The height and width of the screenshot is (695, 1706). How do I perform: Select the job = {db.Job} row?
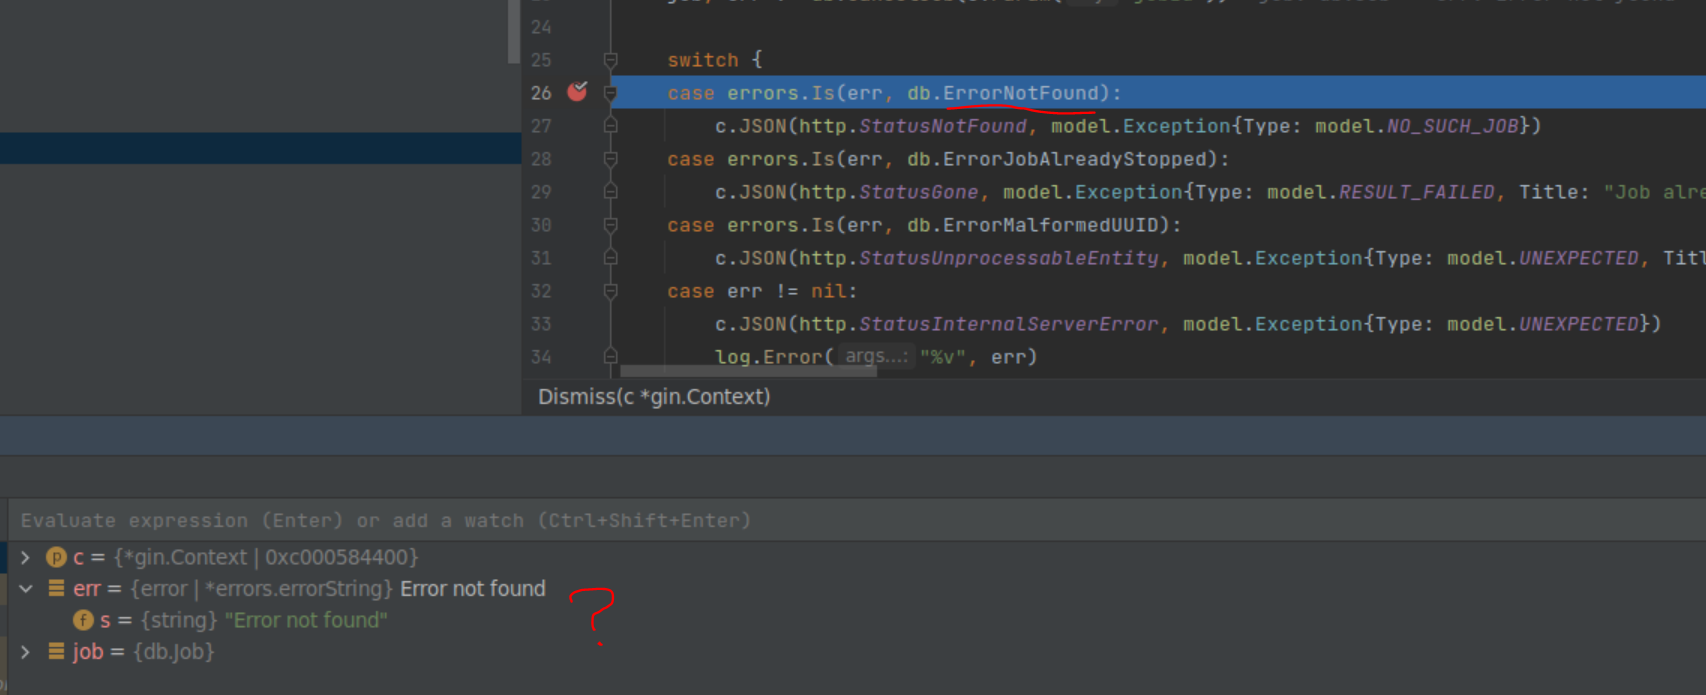(x=856, y=652)
